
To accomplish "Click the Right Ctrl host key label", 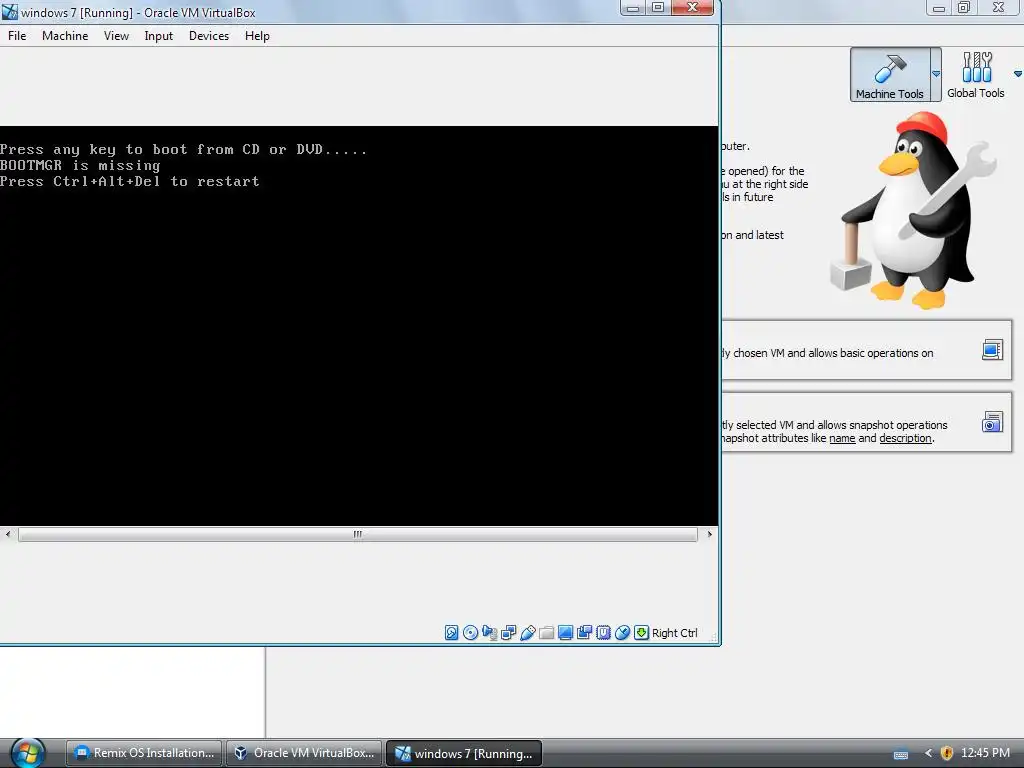I will 675,633.
